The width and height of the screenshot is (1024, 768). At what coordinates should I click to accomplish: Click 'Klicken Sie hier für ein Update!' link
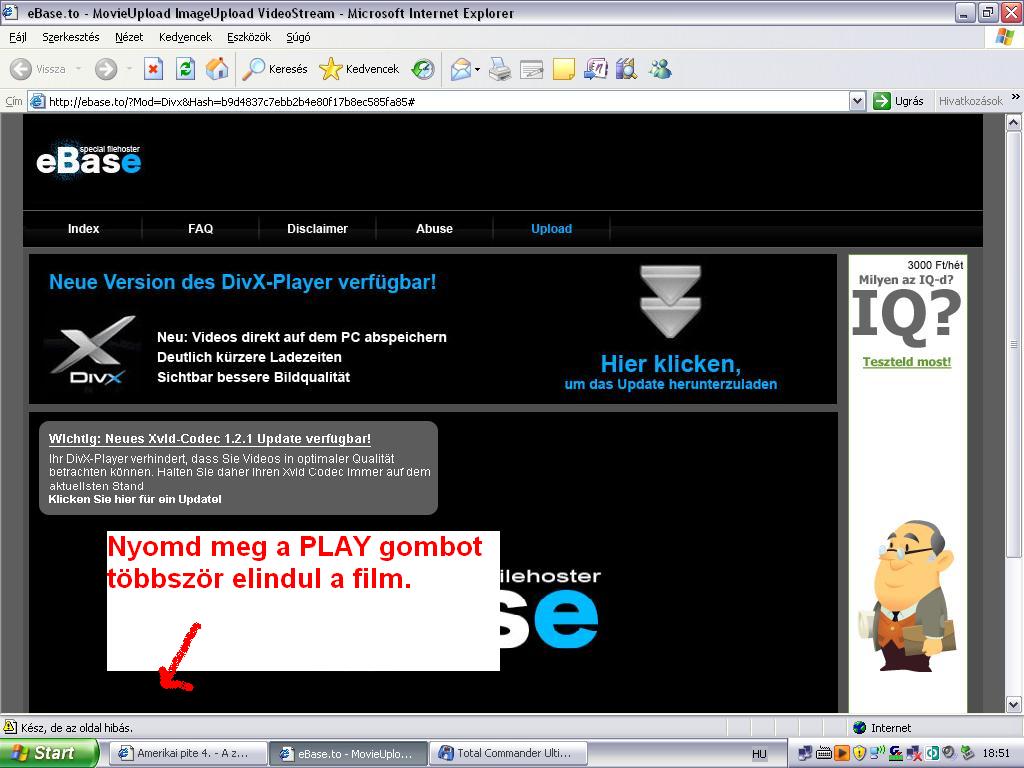[135, 499]
